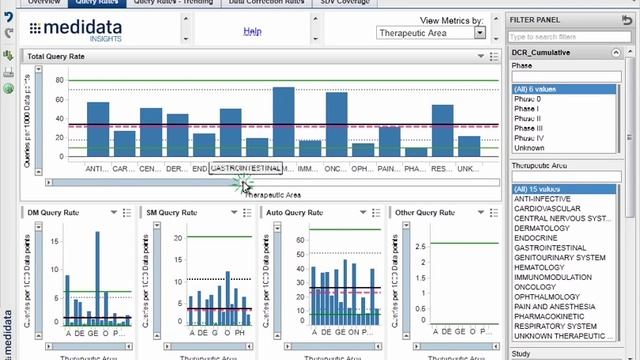Open the Total Query Rate dropdown menu

481,56
